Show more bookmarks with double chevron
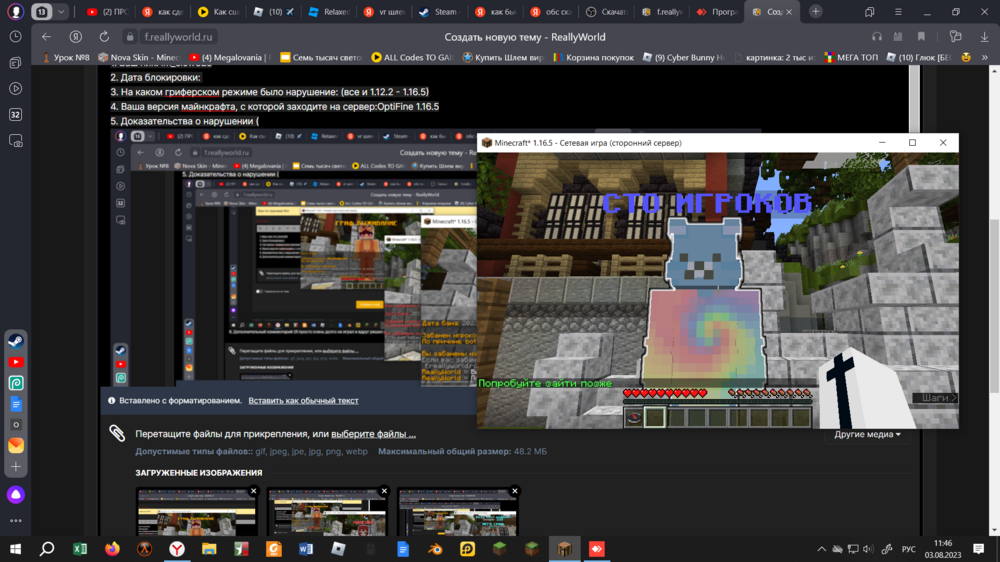This screenshot has height=562, width=1000. click(985, 57)
